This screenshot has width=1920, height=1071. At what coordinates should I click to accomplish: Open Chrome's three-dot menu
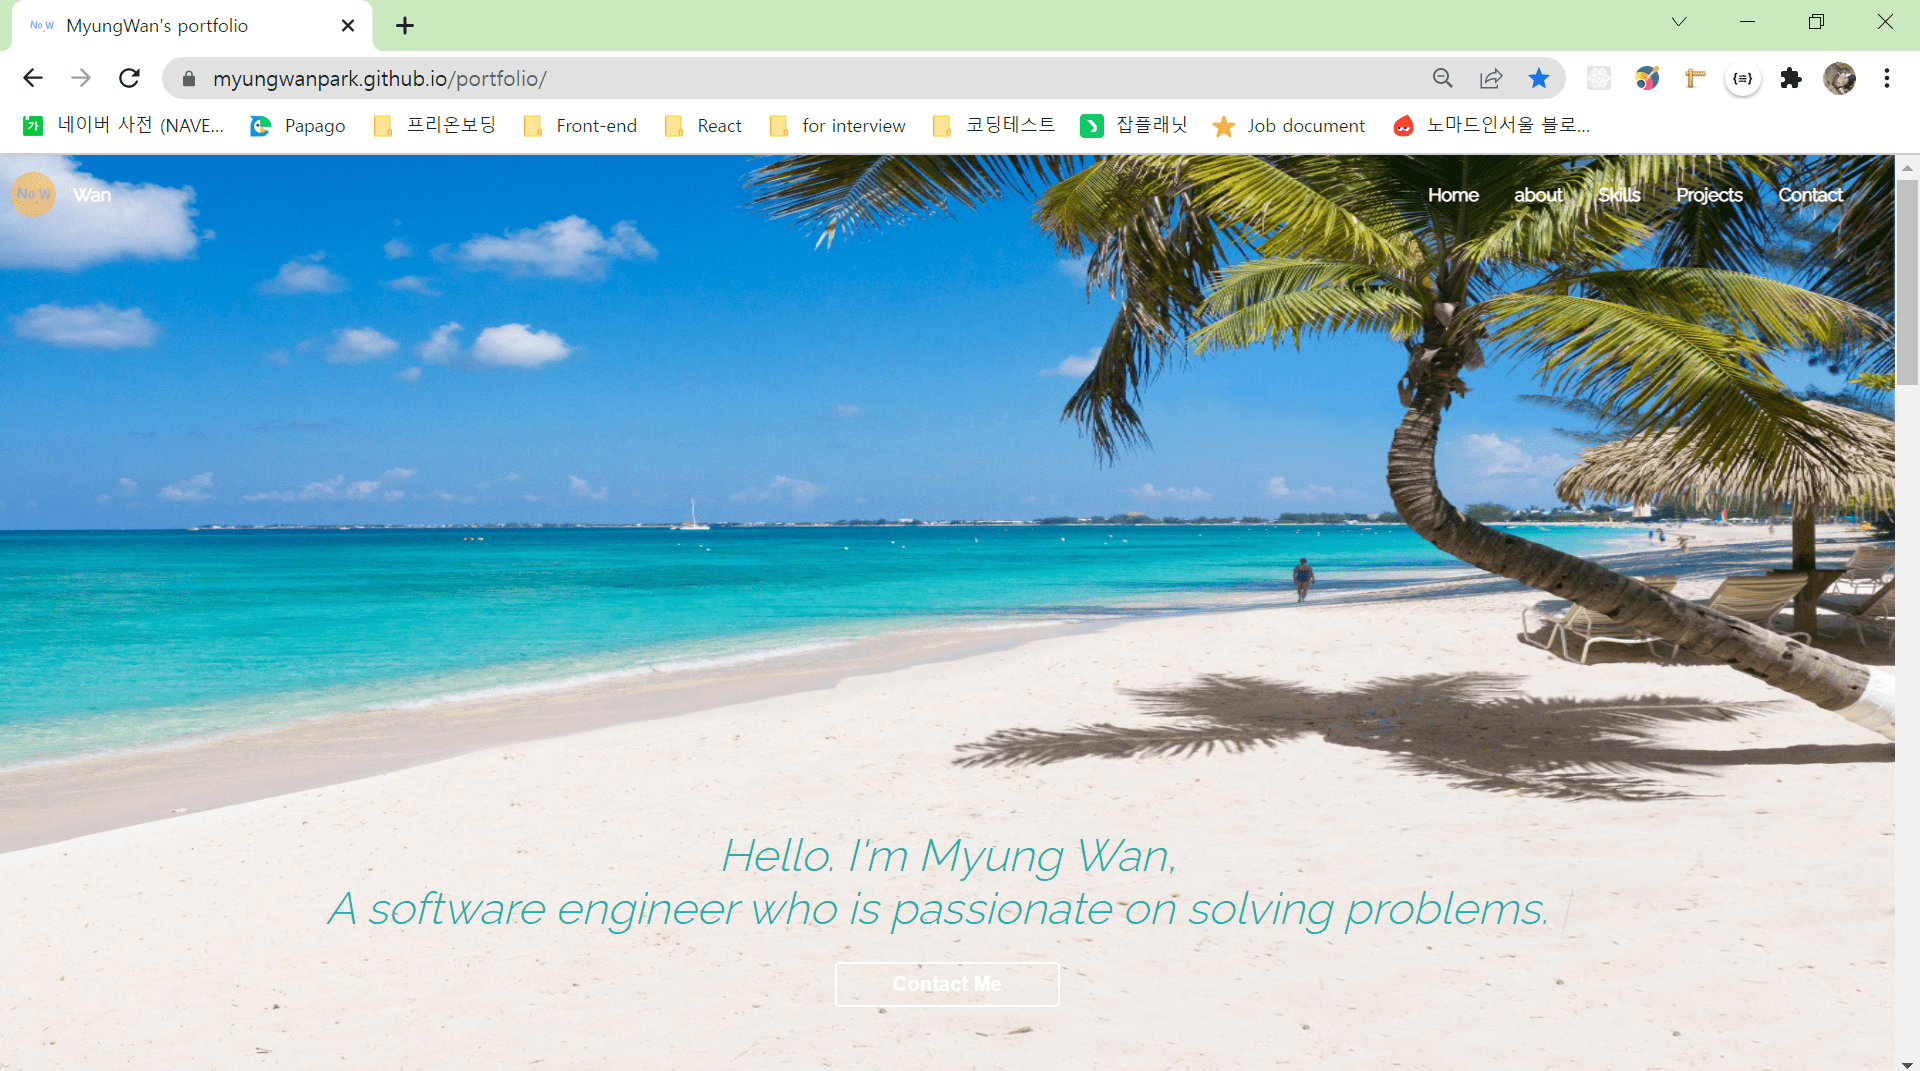tap(1887, 78)
